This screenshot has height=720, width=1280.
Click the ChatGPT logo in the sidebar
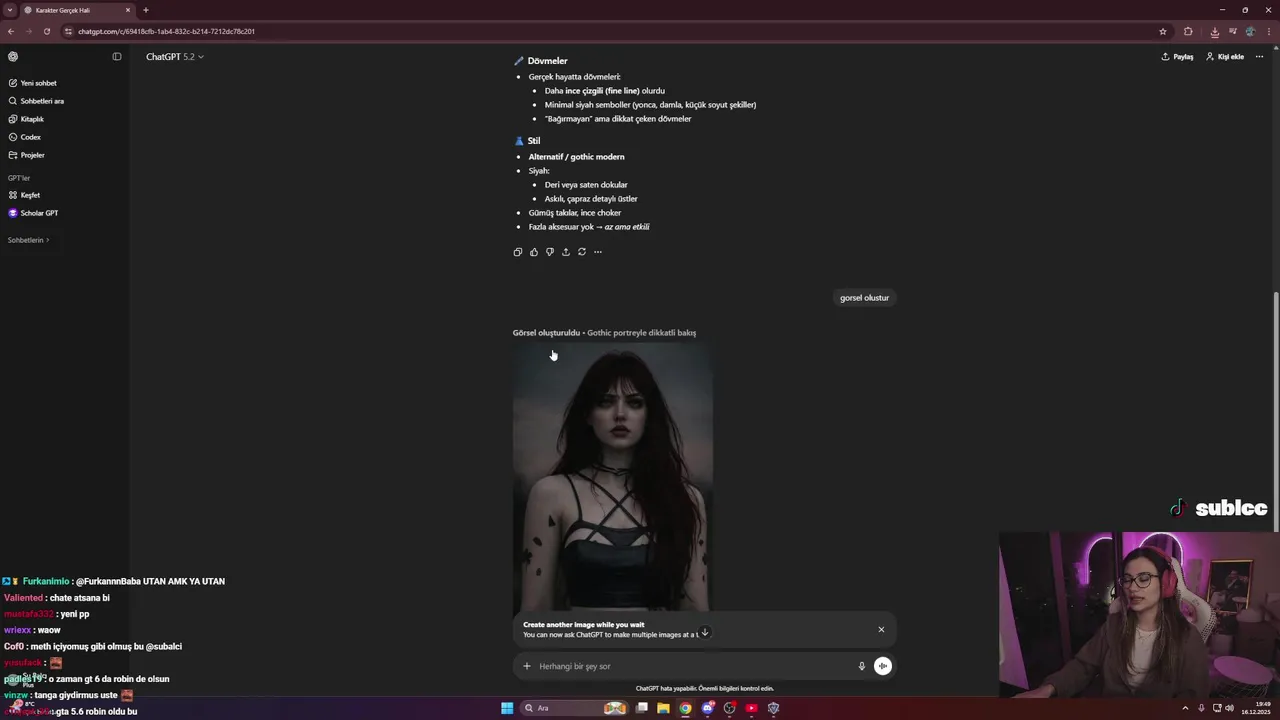coord(13,57)
